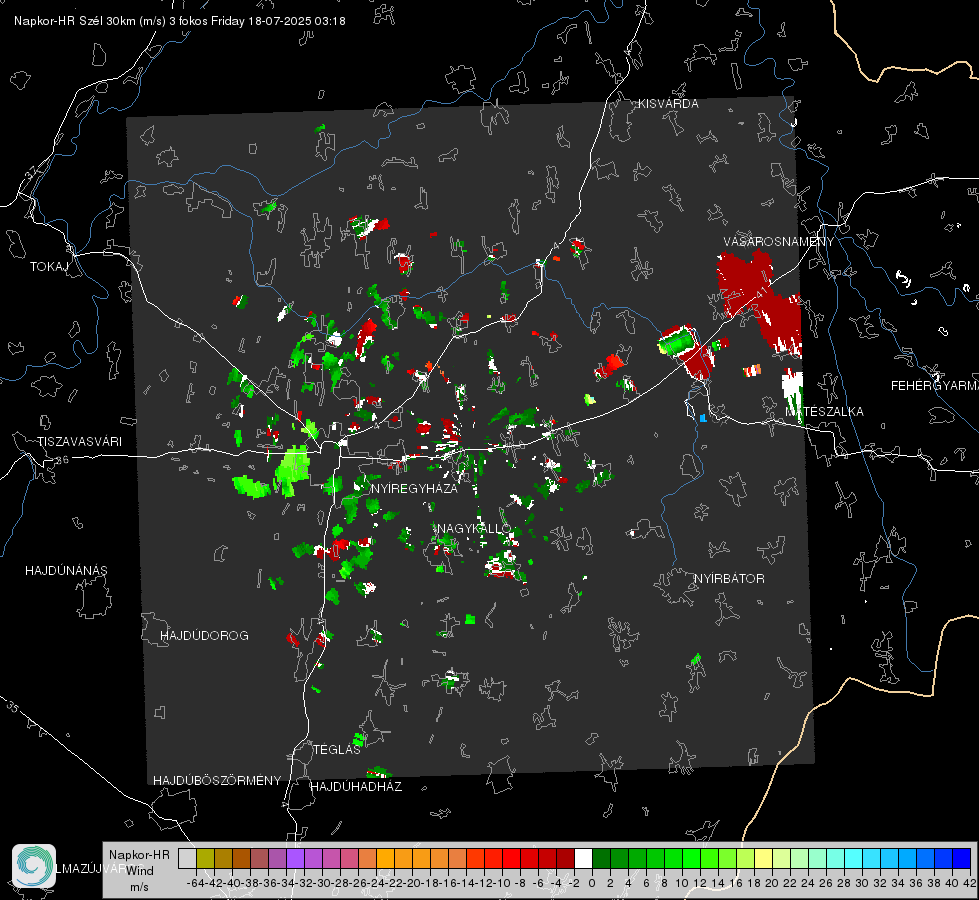
Task: Pick the cyan legend swatch between 28 and 30
Action: [x=854, y=858]
